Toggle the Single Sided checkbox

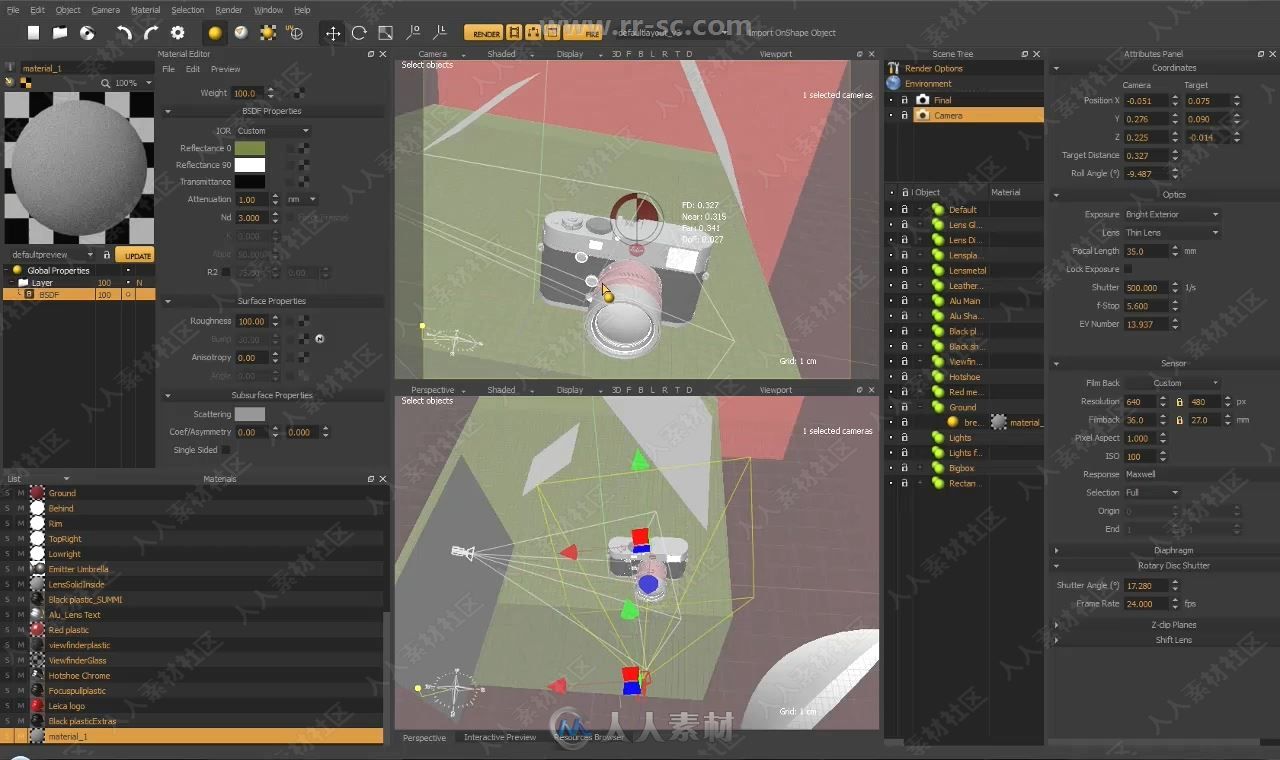(x=226, y=450)
